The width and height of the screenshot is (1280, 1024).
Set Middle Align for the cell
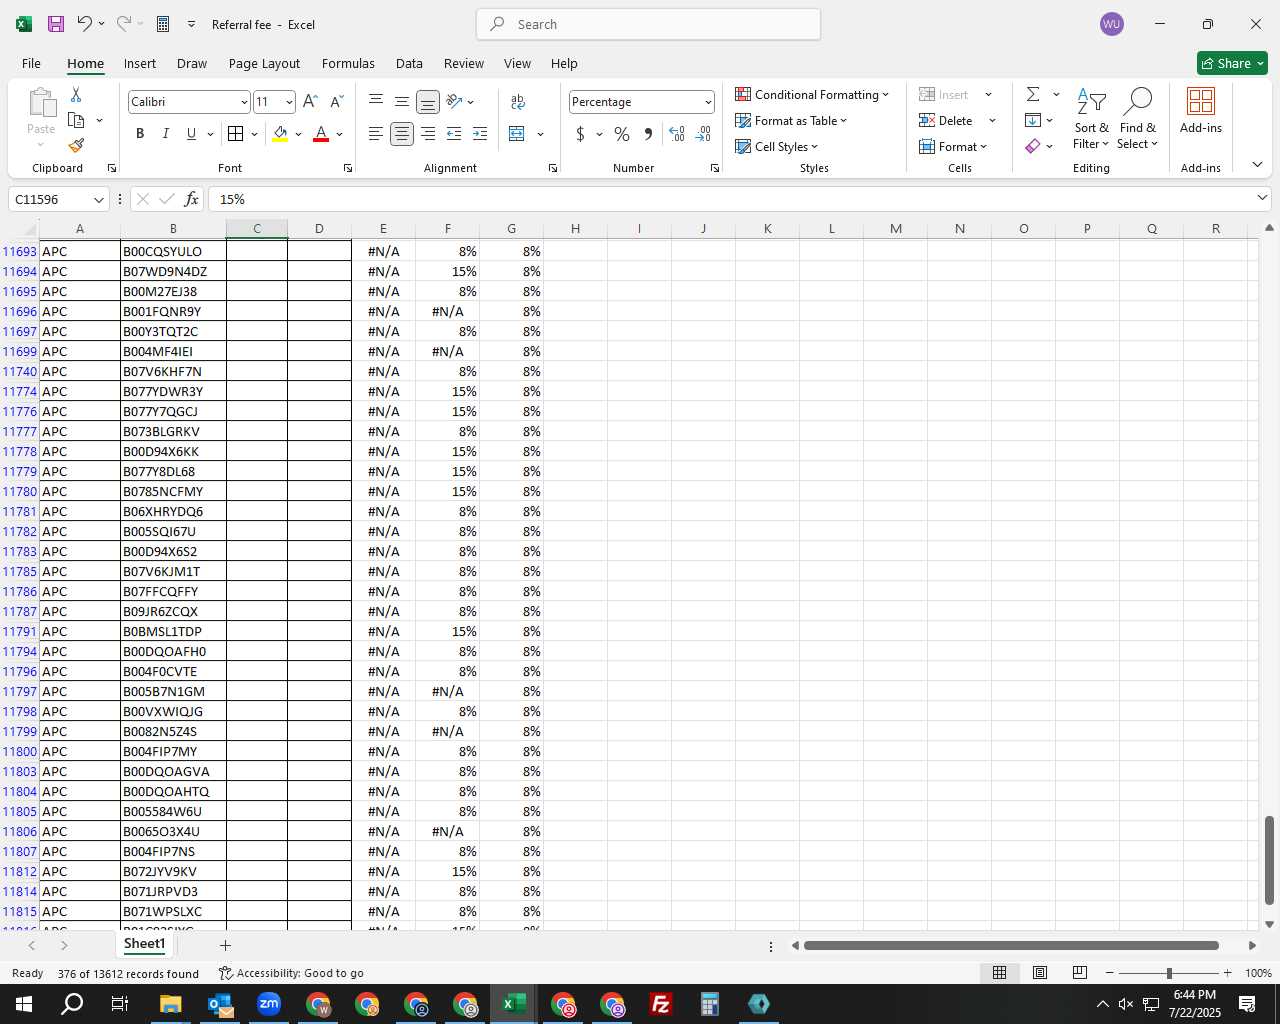[x=401, y=101]
